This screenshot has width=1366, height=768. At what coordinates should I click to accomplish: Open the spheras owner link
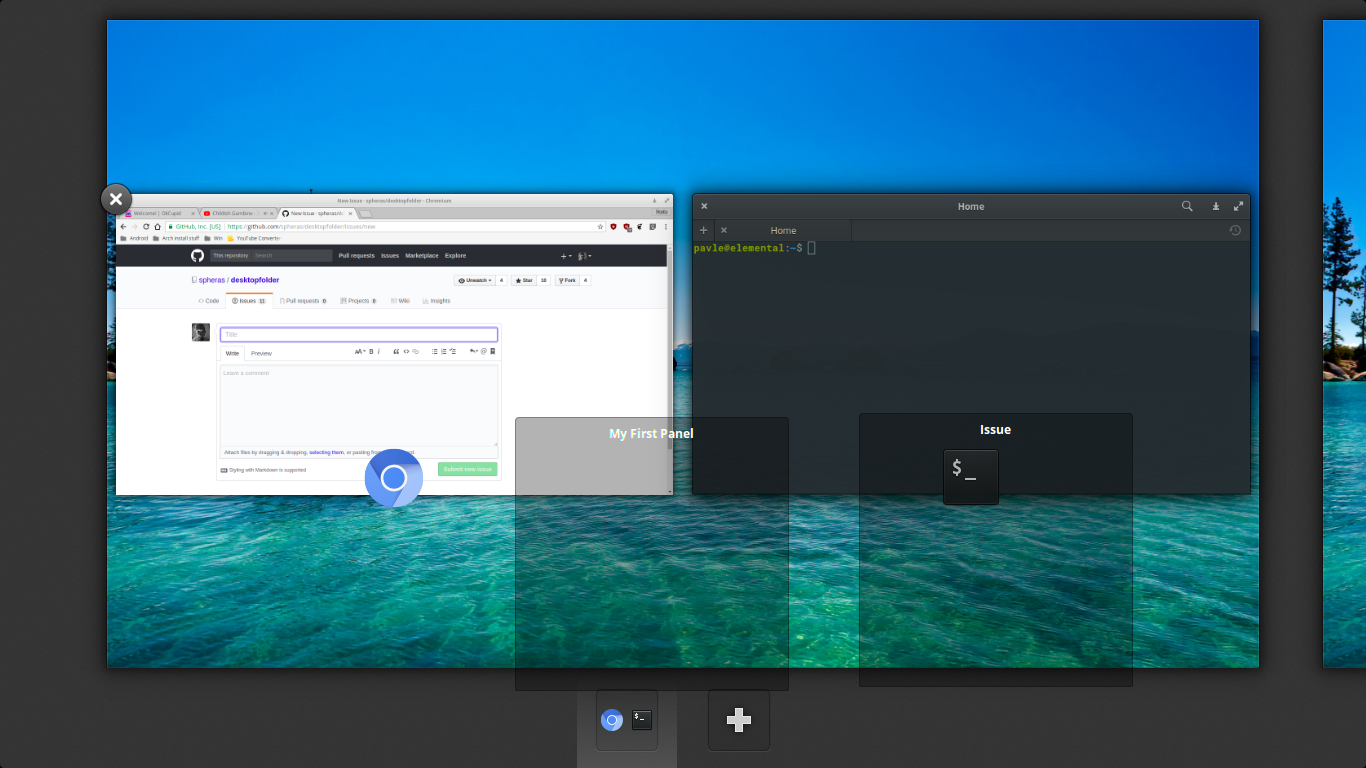click(212, 281)
